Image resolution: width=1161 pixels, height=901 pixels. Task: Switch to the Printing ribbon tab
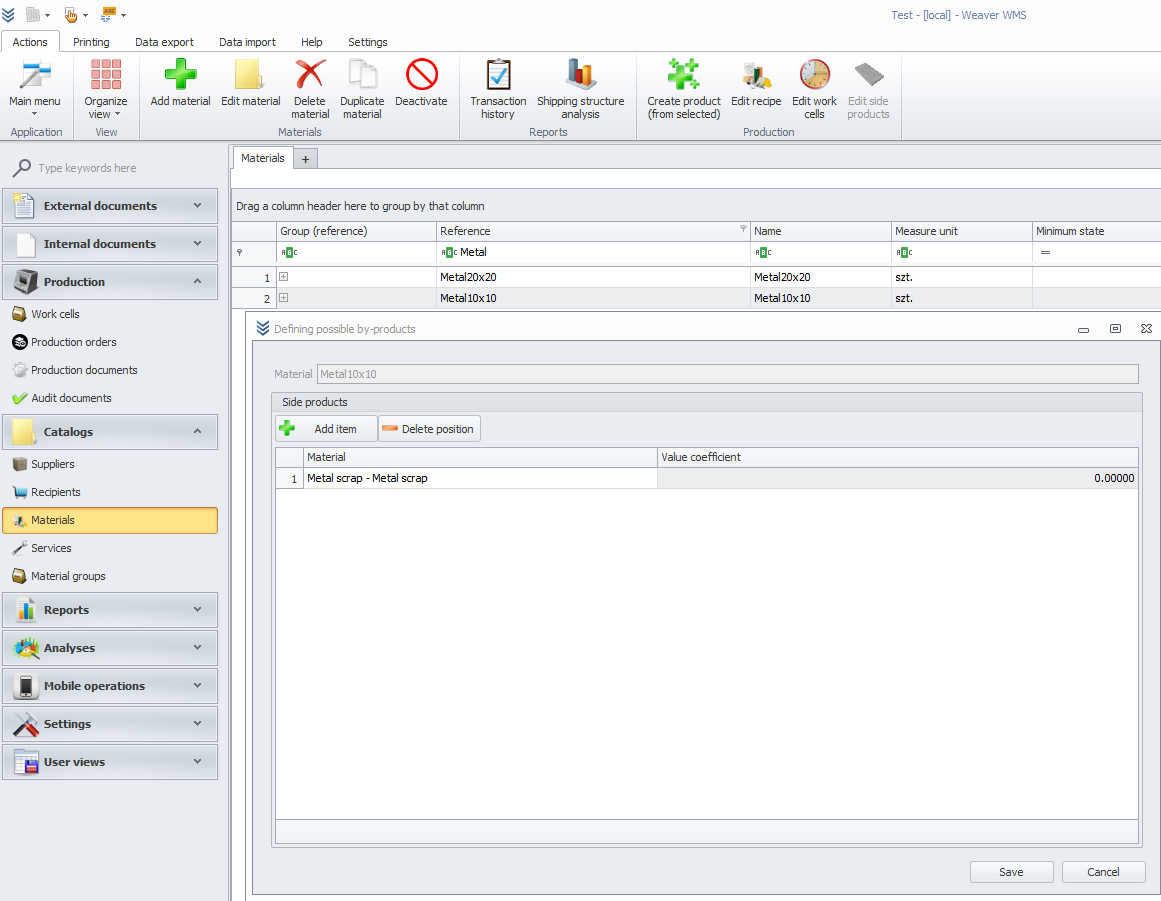[91, 42]
